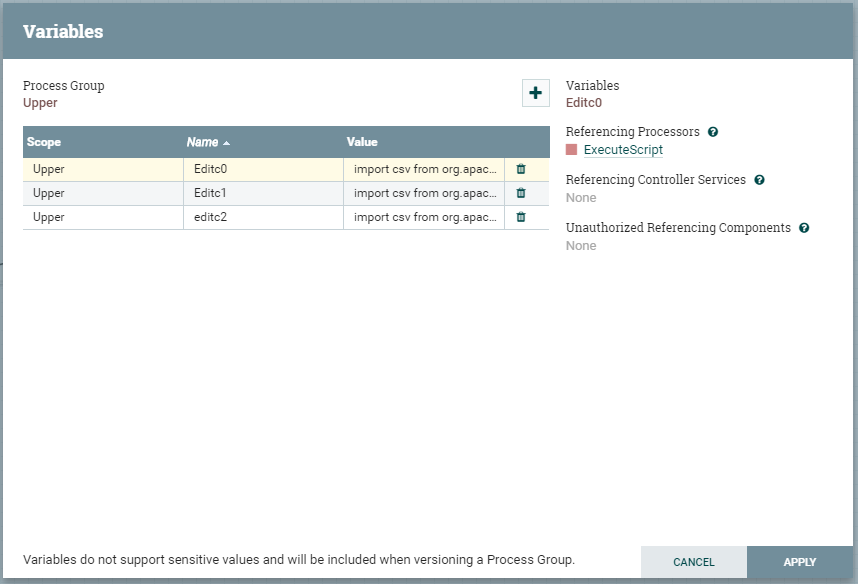This screenshot has width=858, height=584.
Task: Click the plus icon to add variable
Action: [x=535, y=93]
